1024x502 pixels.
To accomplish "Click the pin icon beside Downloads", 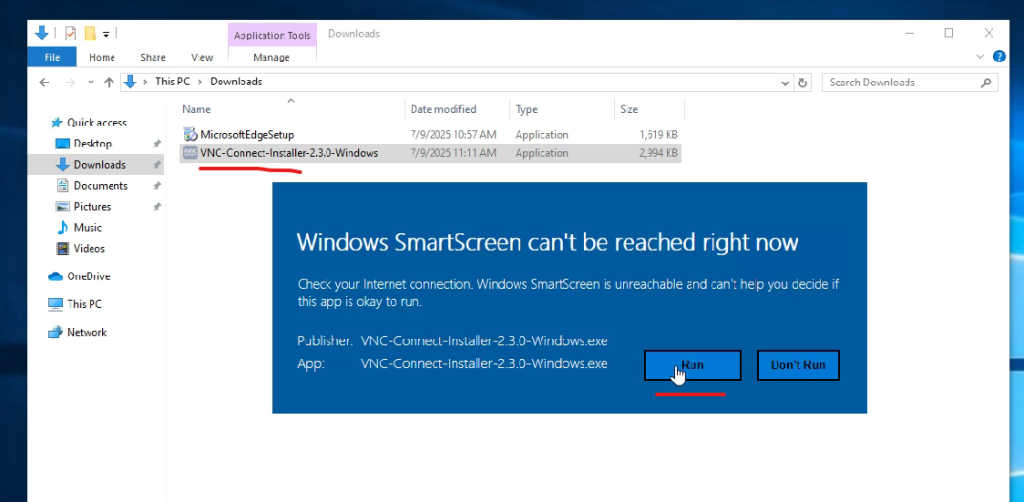I will (157, 165).
